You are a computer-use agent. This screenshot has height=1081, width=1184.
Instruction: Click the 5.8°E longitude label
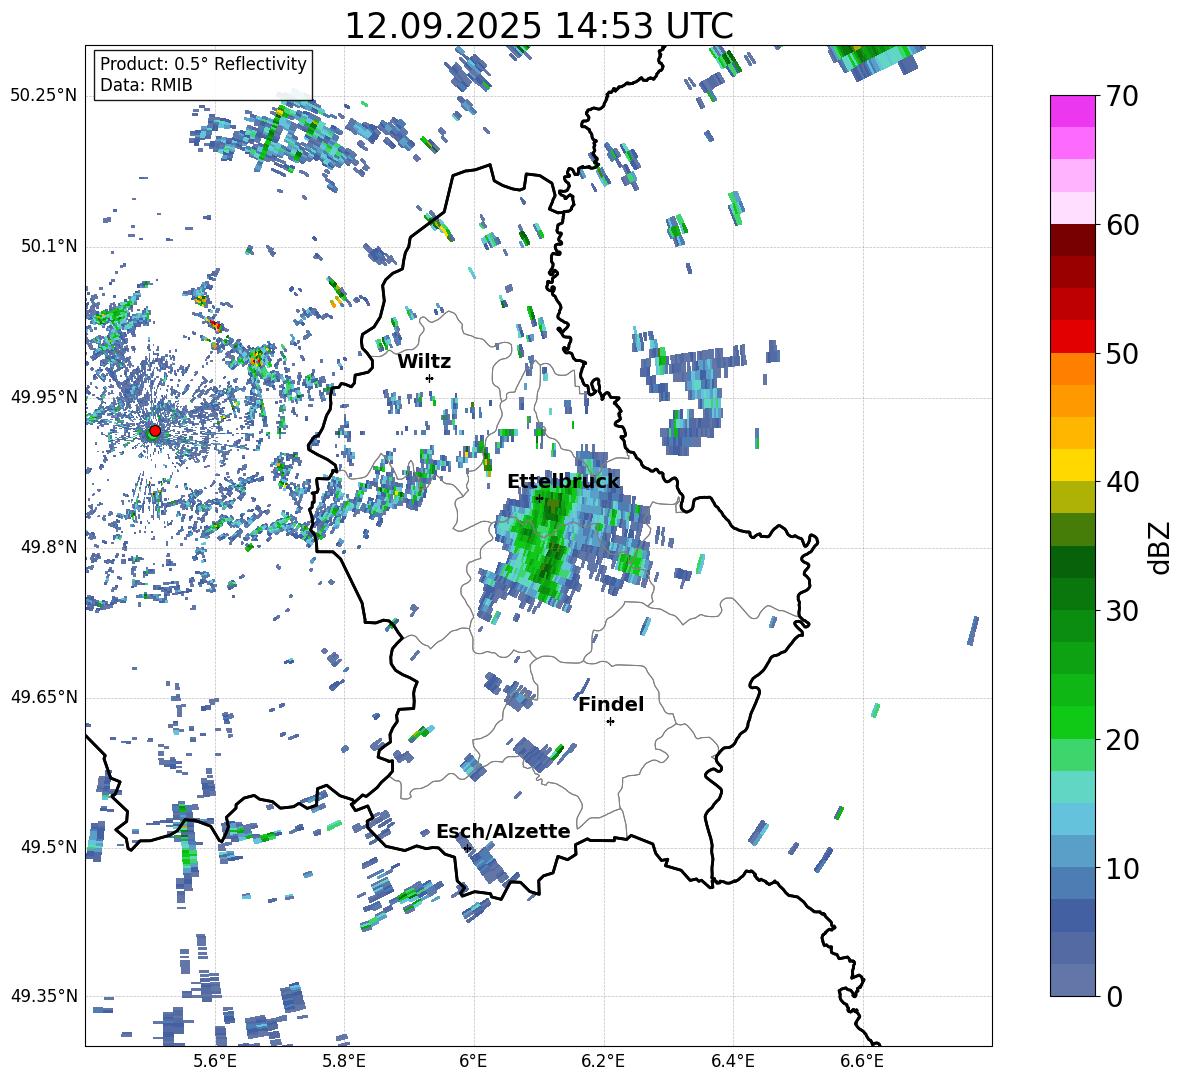point(344,1061)
